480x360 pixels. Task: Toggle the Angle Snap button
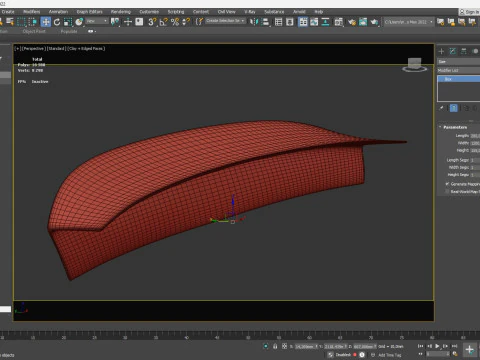coord(164,22)
